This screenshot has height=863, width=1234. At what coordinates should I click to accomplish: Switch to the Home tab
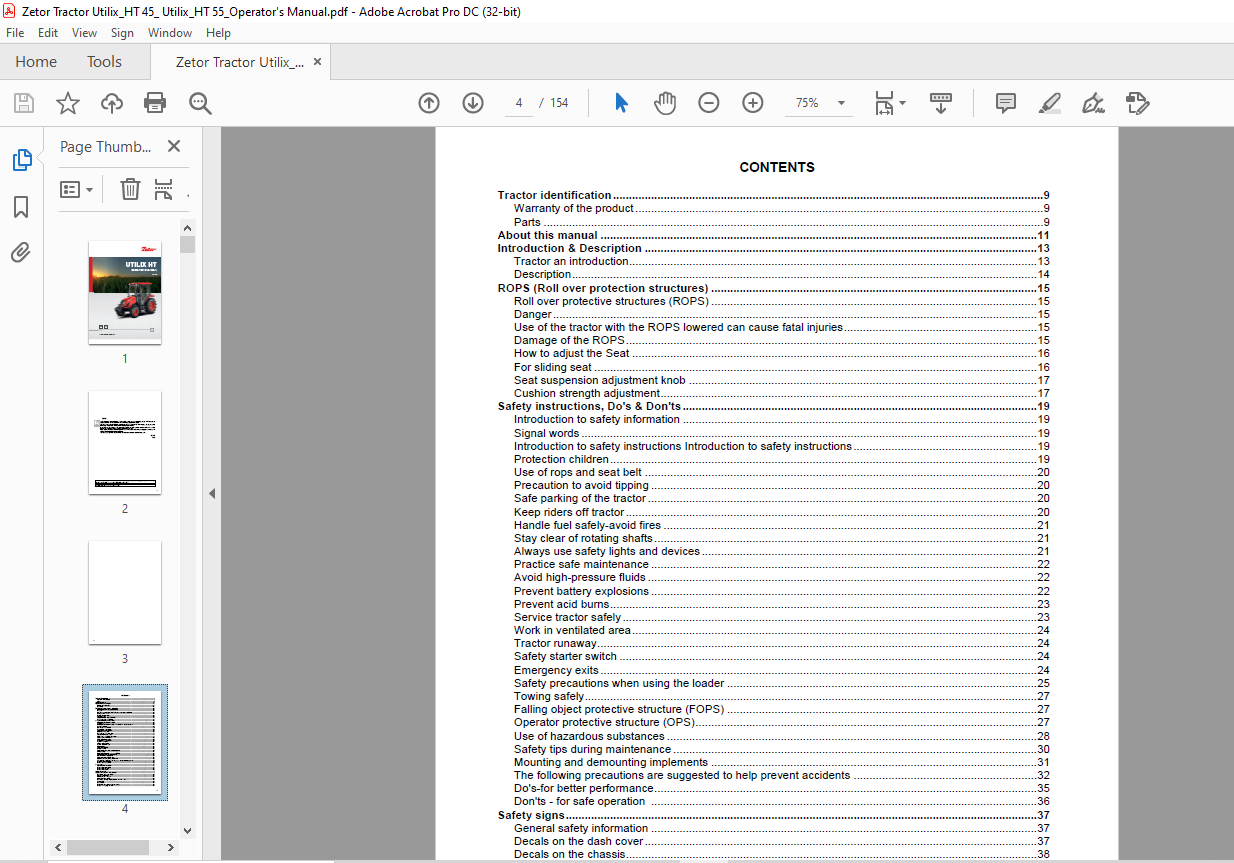[x=36, y=62]
